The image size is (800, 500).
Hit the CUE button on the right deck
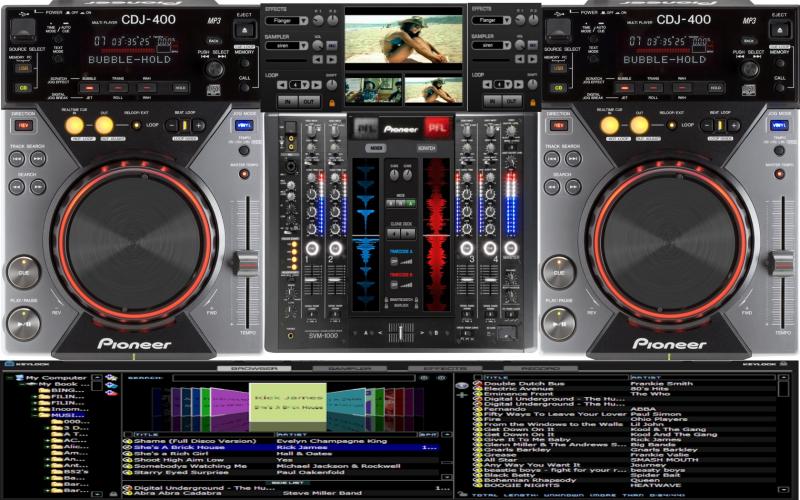coord(559,272)
